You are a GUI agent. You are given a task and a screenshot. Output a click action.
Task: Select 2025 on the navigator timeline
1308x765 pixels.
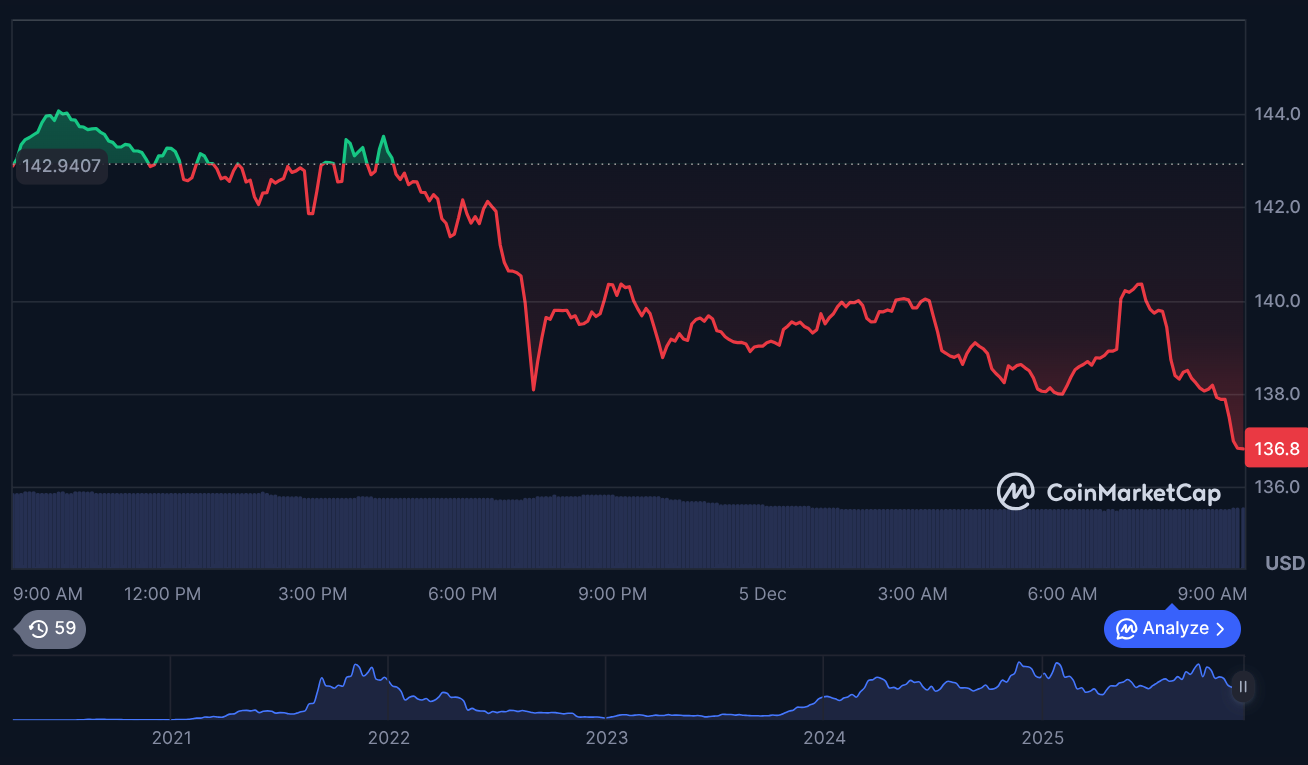coord(1042,738)
